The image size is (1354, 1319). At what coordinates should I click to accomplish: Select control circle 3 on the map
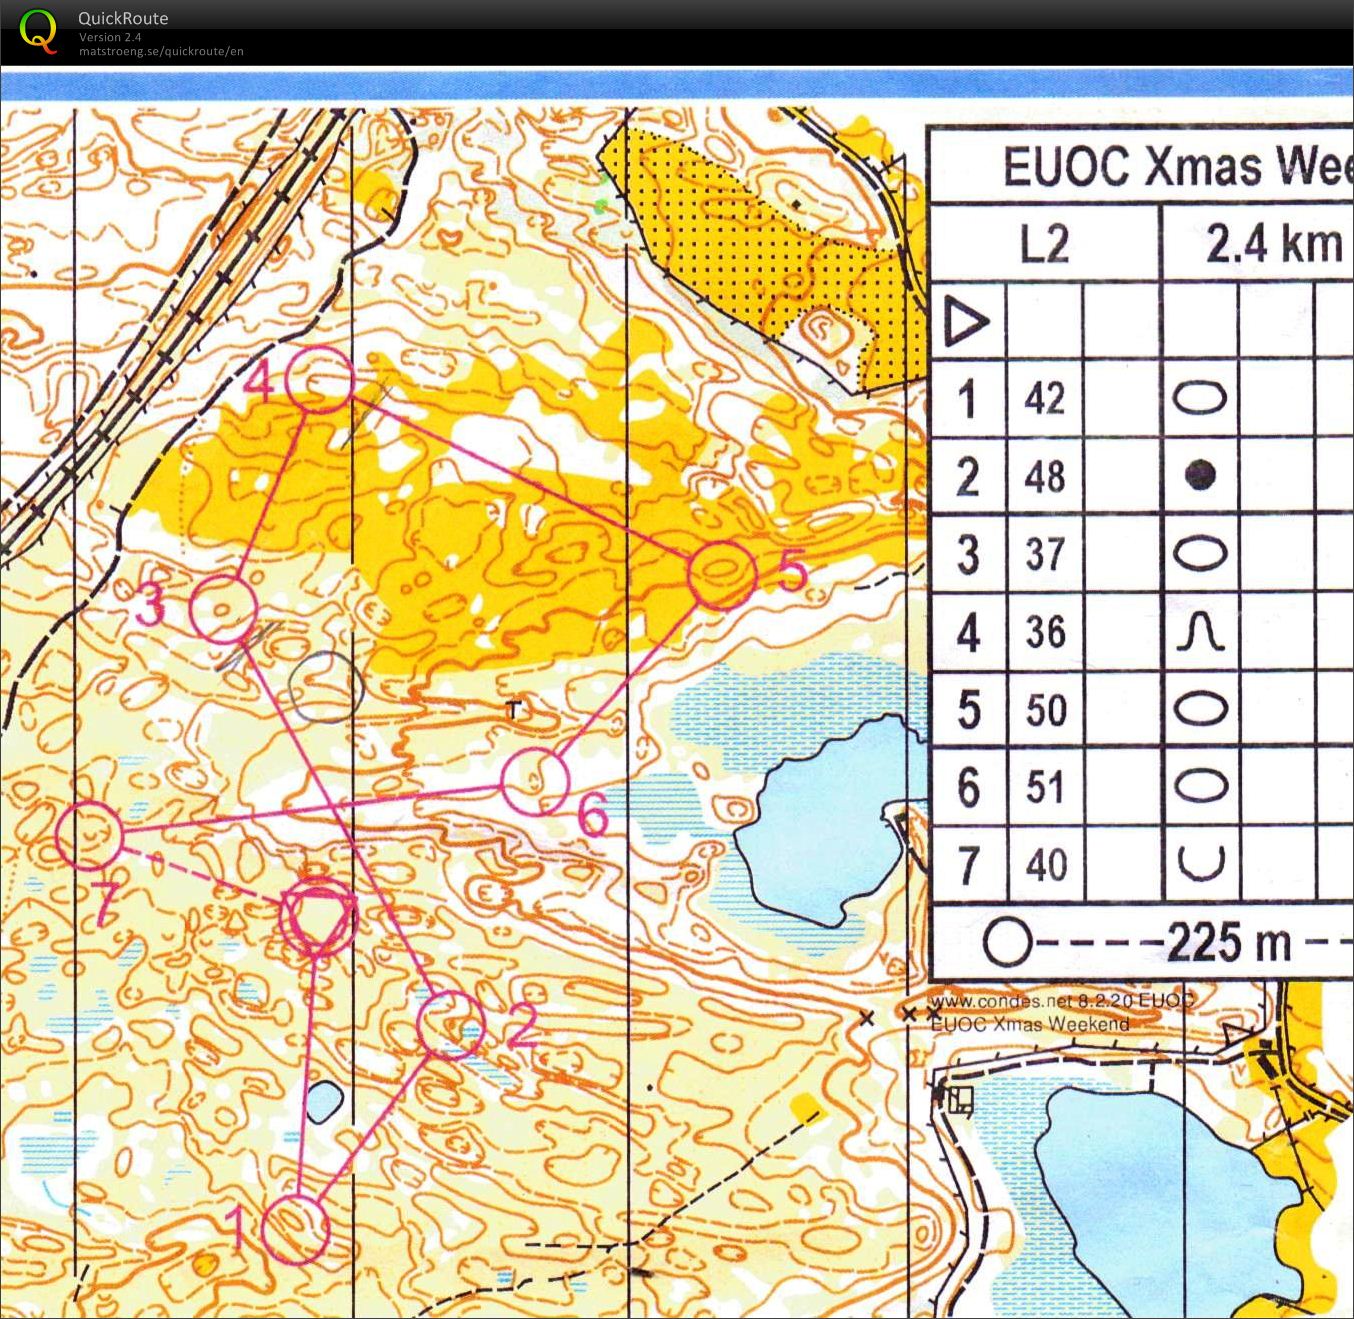(224, 609)
